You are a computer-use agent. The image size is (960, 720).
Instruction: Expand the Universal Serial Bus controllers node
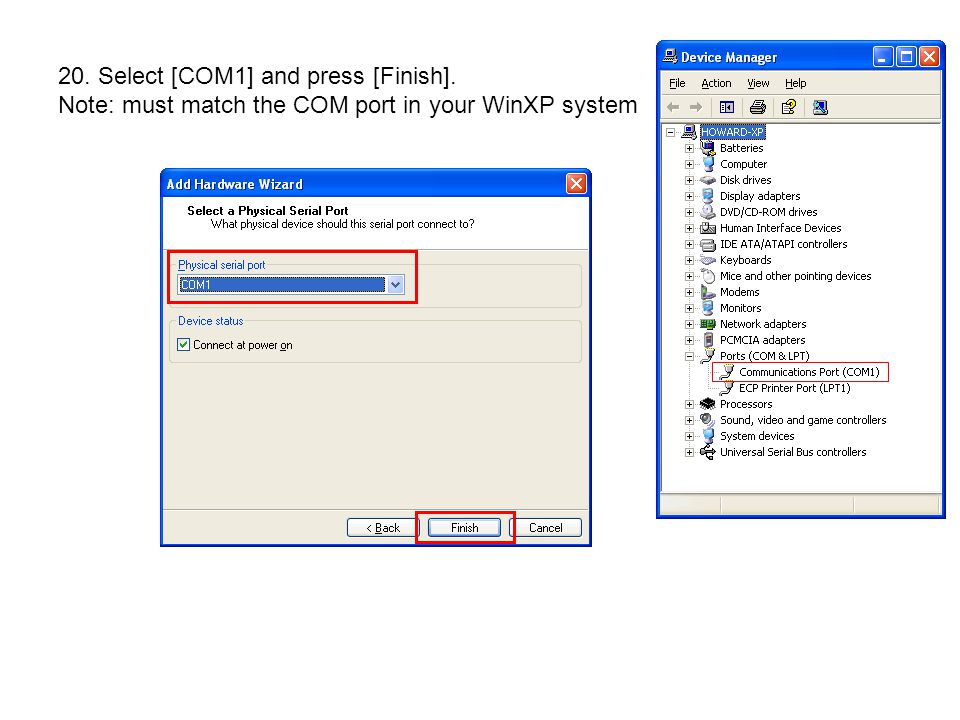tap(689, 452)
